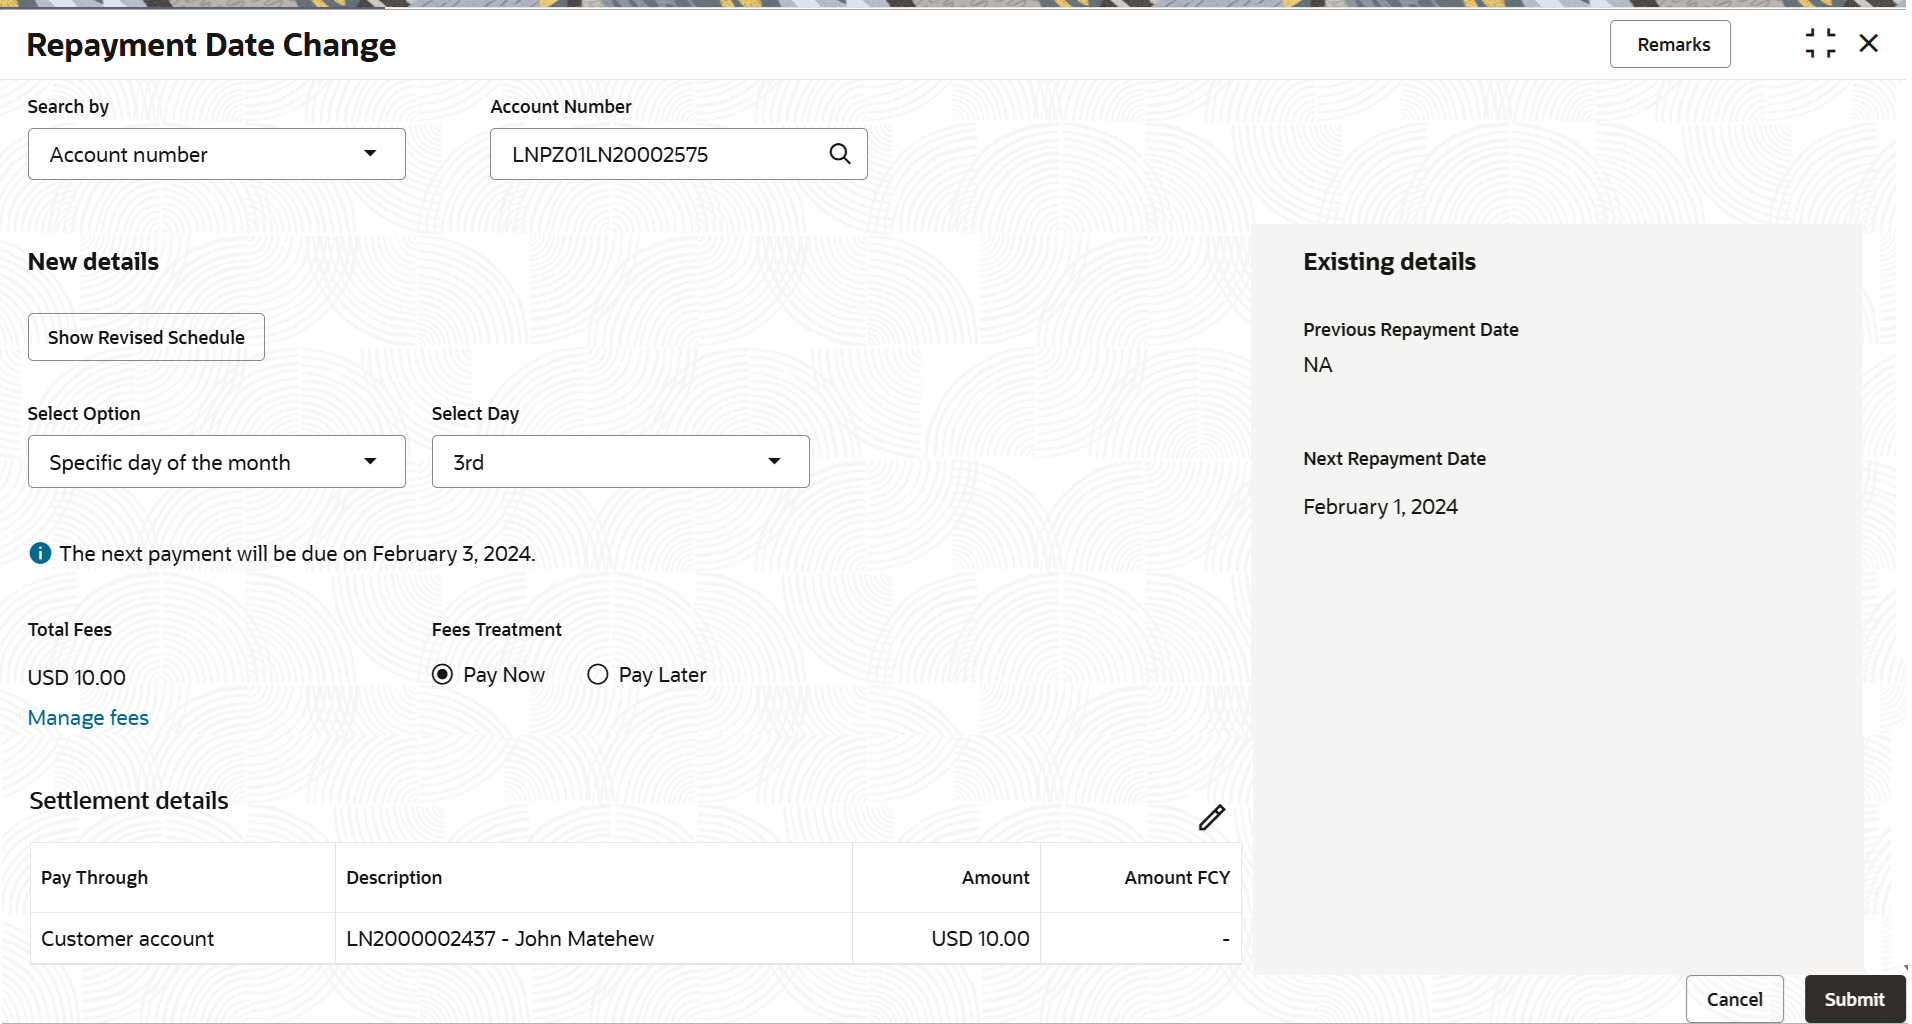Cancel the repayment date change
The height and width of the screenshot is (1024, 1912).
1735,999
